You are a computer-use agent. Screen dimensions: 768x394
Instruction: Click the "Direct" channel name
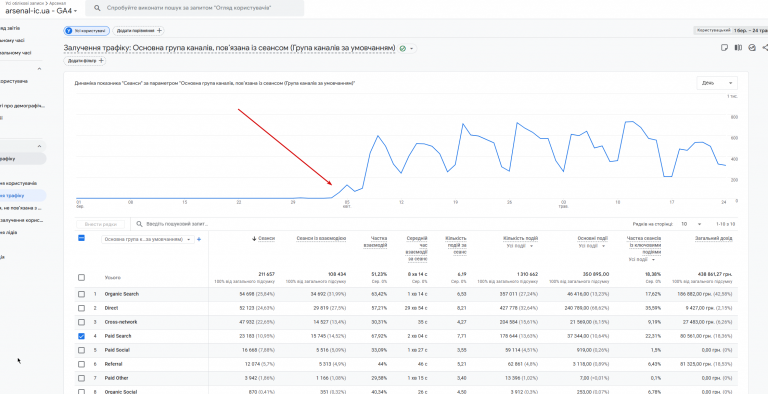point(111,308)
